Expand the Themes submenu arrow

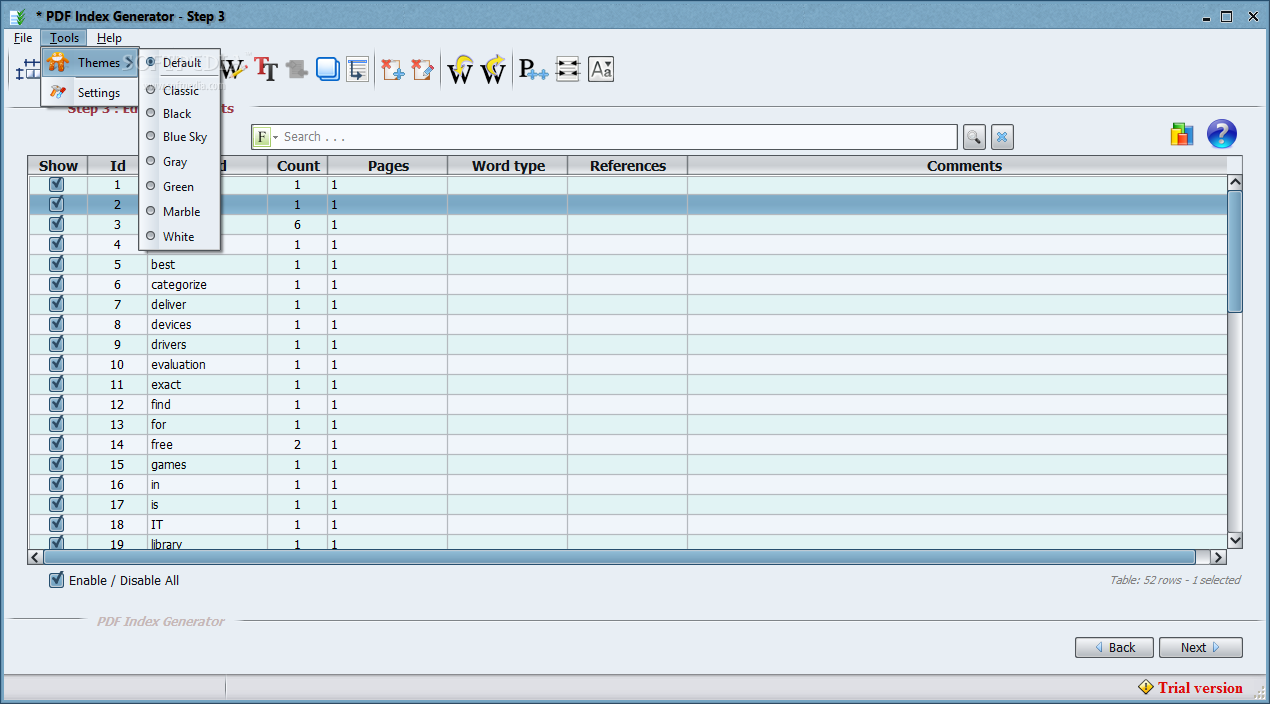point(129,63)
